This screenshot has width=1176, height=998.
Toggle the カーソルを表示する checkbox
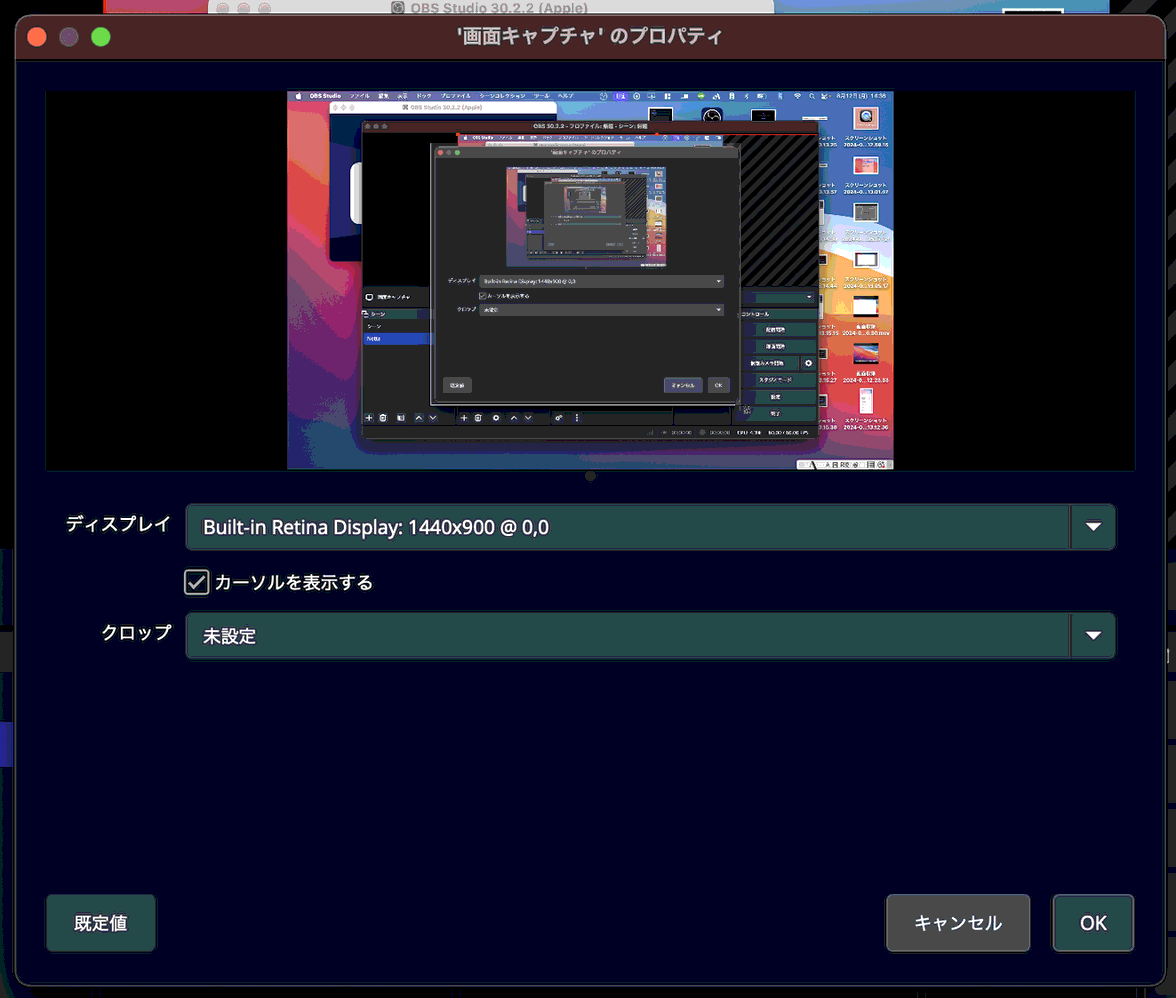coord(196,582)
